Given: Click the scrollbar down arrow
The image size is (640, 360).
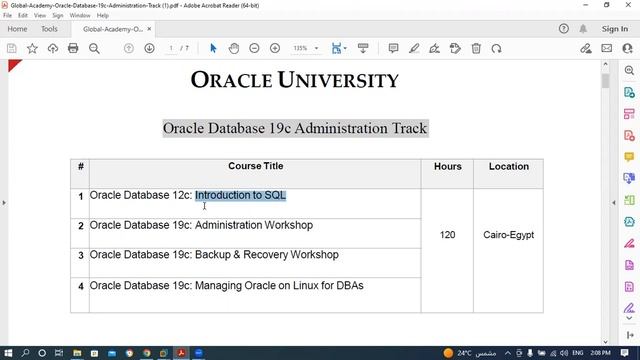Looking at the screenshot, I should pyautogui.click(x=605, y=342).
